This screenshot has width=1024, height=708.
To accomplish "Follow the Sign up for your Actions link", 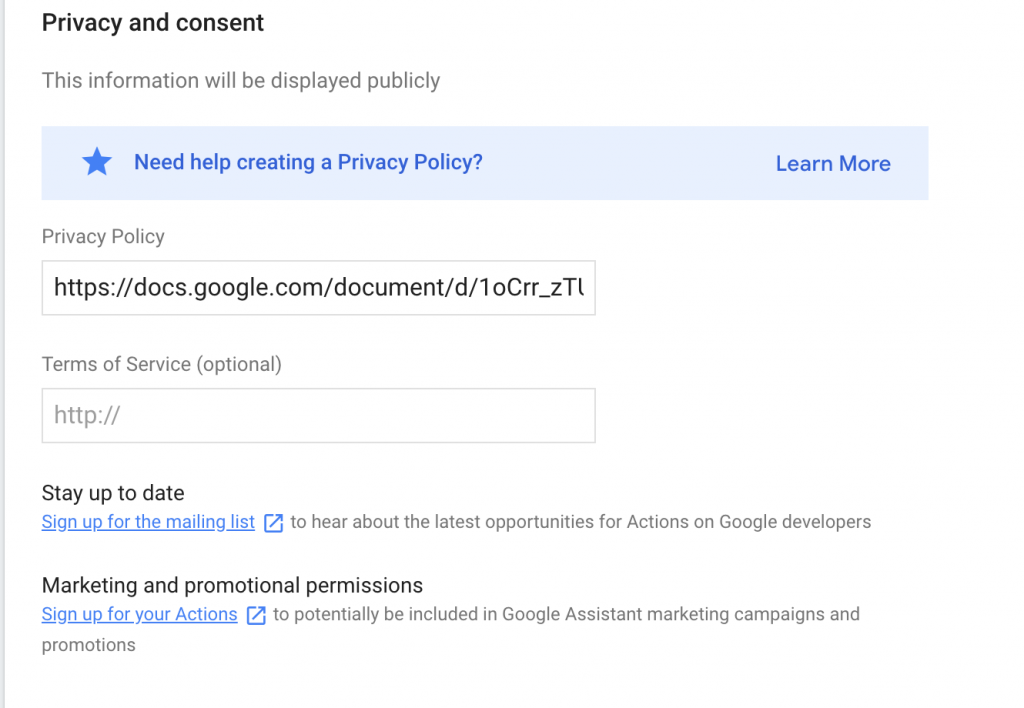I will pos(139,614).
